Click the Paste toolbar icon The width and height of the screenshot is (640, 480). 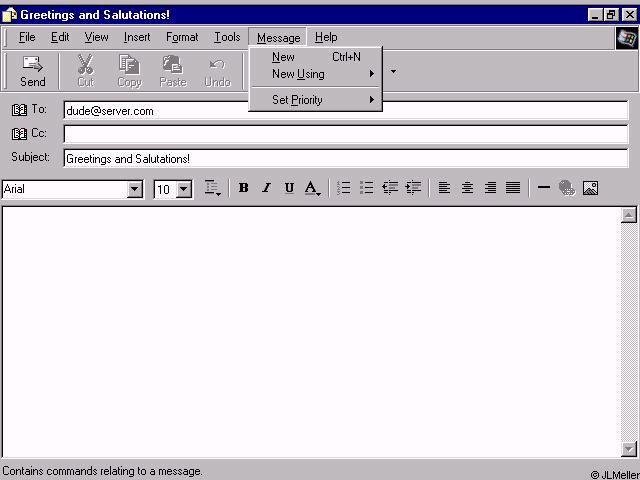(x=173, y=65)
